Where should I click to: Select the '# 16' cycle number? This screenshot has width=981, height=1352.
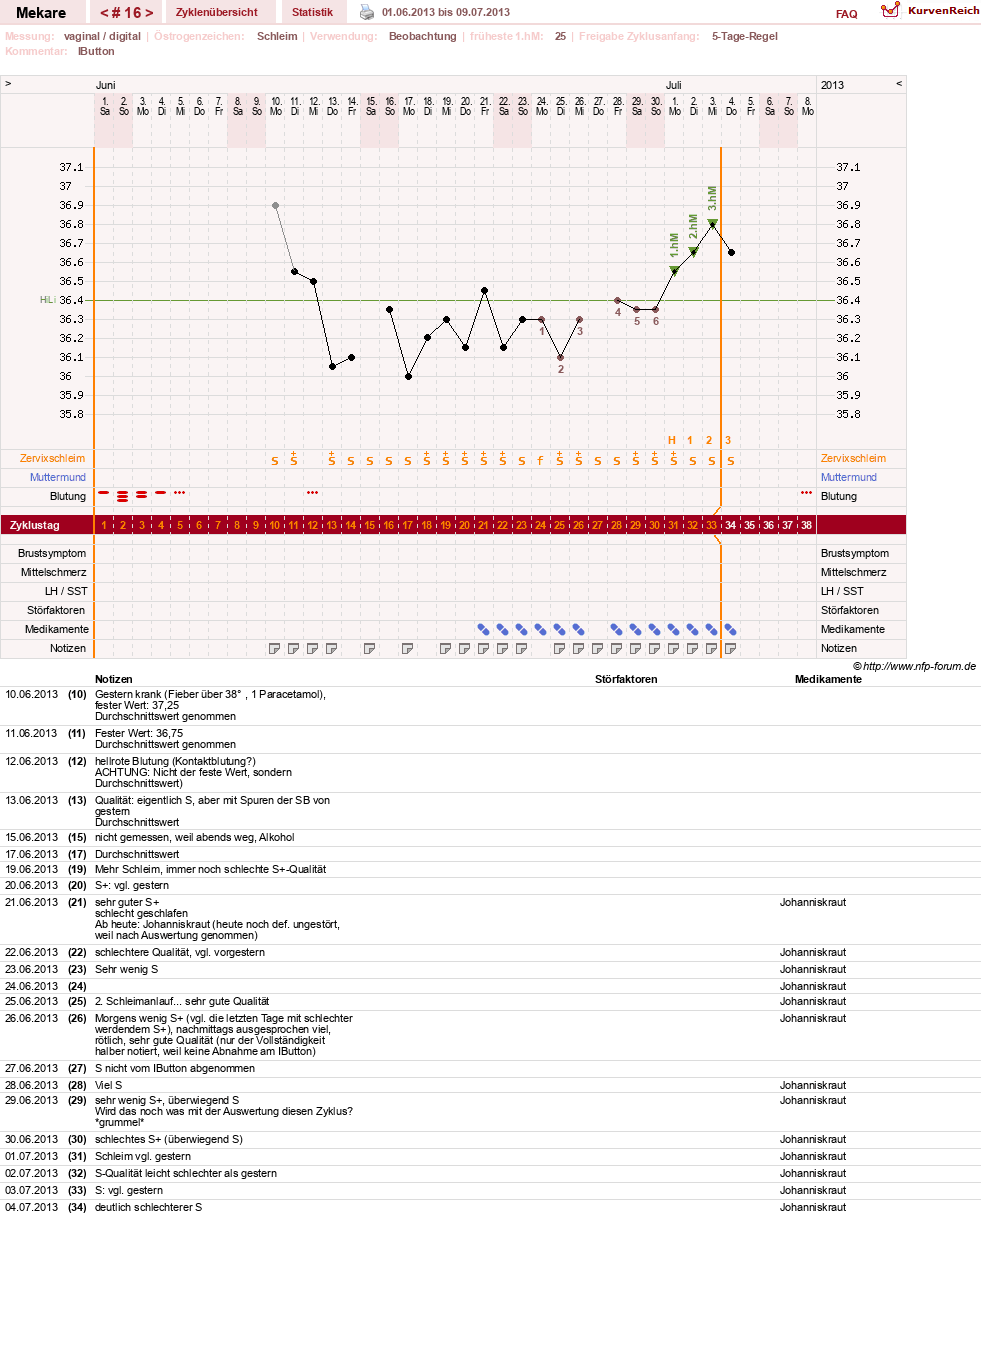[x=127, y=13]
